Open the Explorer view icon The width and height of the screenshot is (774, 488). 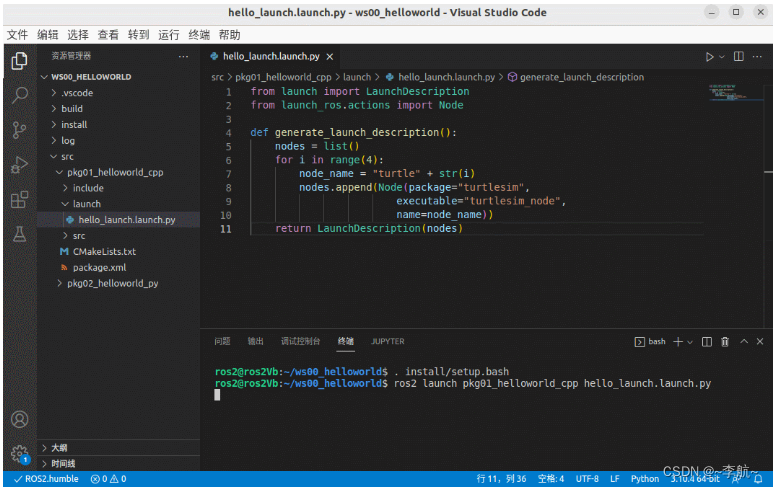coord(19,61)
